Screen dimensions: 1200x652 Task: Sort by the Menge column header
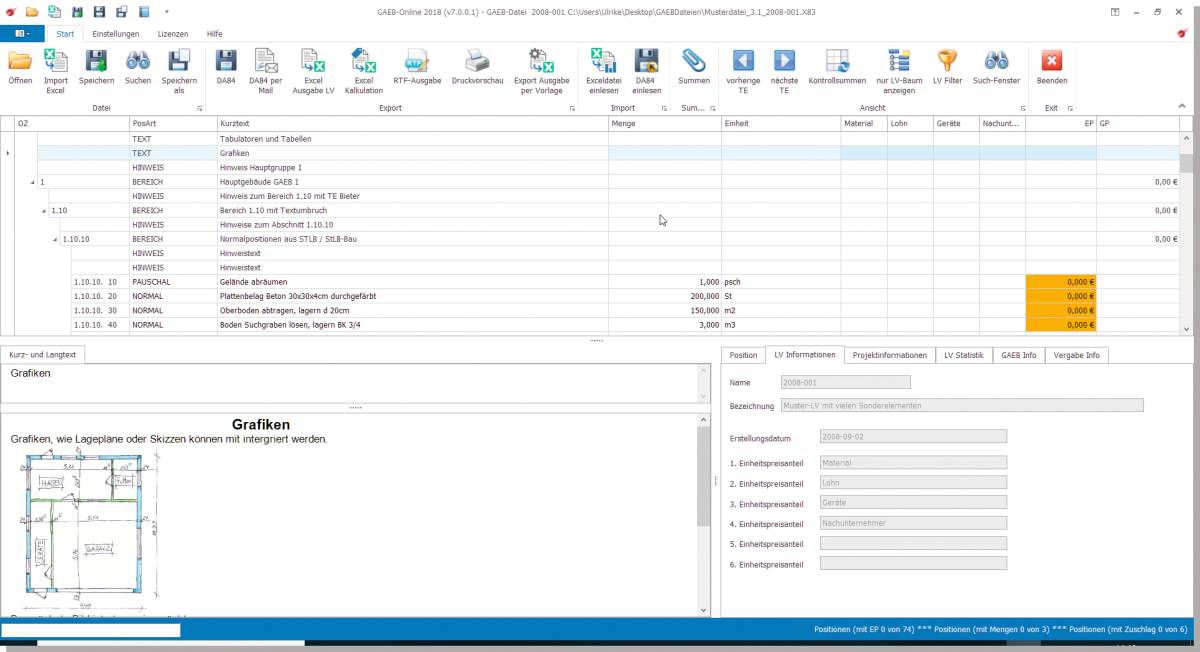pos(665,124)
